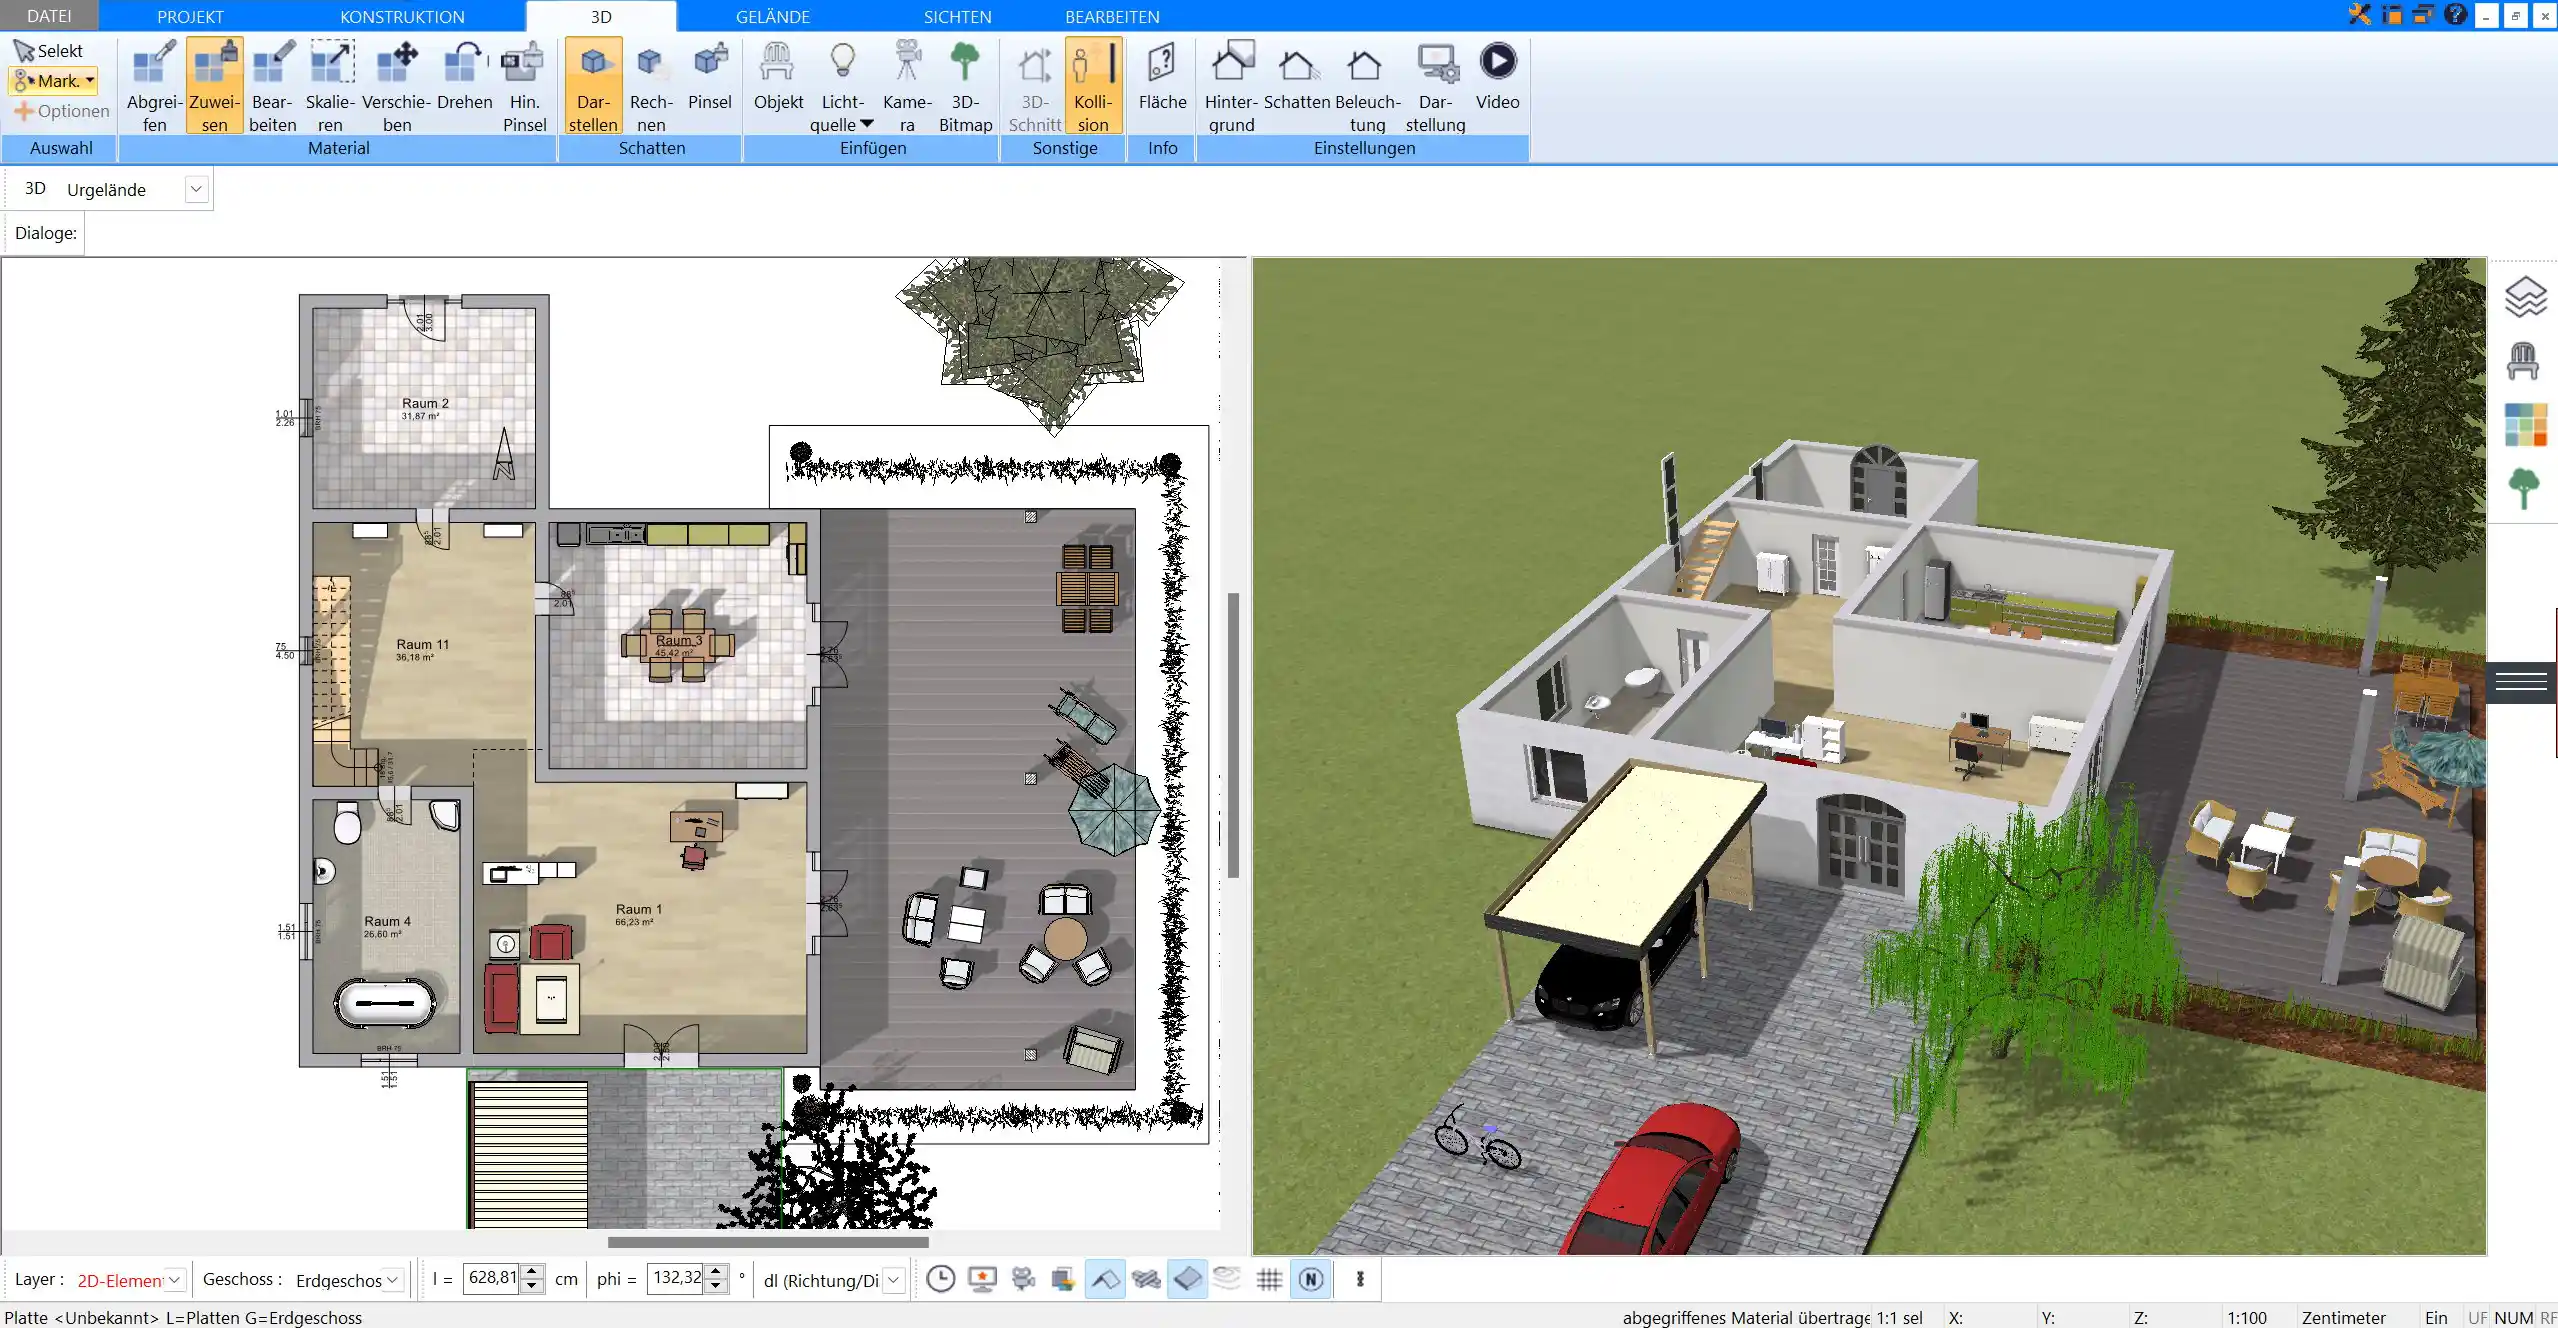
Task: Toggle terrain contour visibility in bottom toolbar
Action: pos(1227,1279)
